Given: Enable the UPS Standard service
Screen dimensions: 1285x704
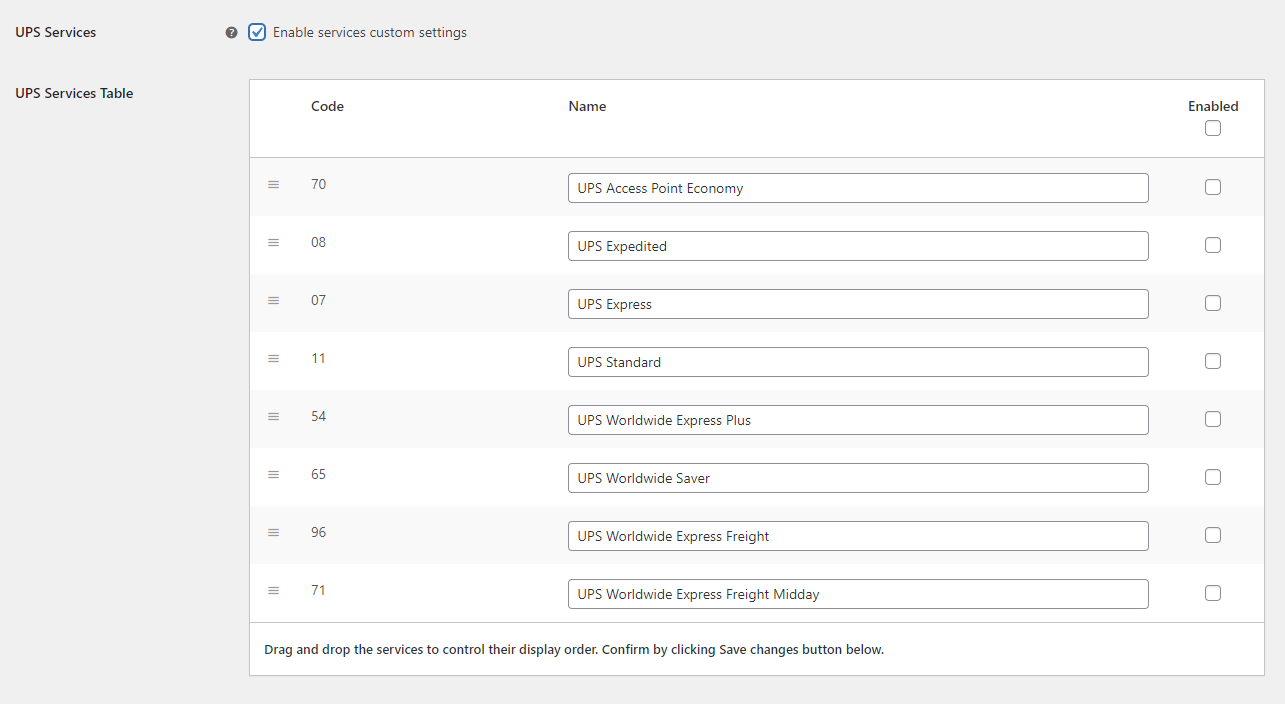Looking at the screenshot, I should pyautogui.click(x=1213, y=361).
